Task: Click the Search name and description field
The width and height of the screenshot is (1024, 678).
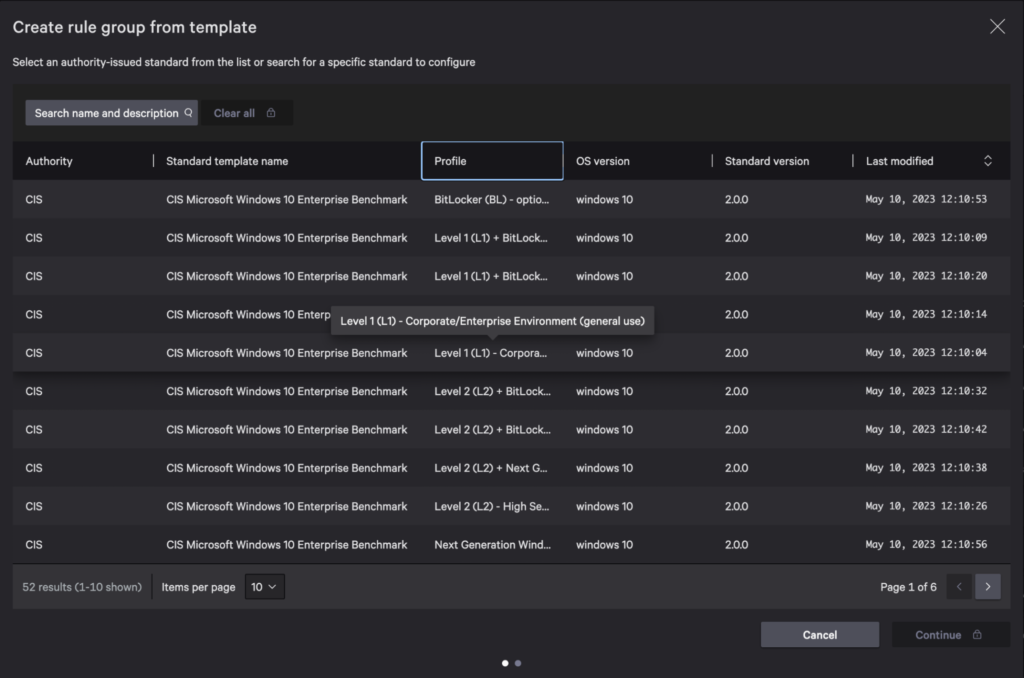Action: point(103,112)
